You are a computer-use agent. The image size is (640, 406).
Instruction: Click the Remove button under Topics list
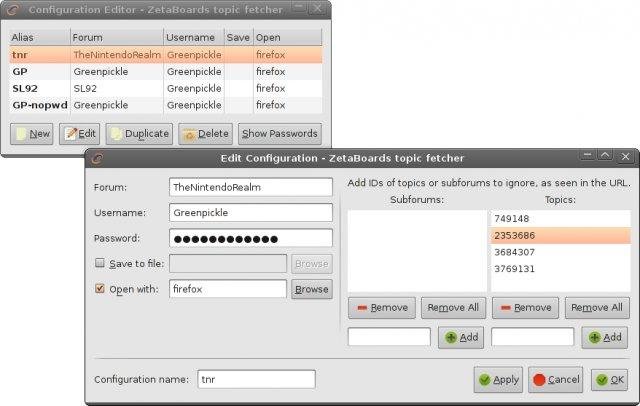pos(525,308)
